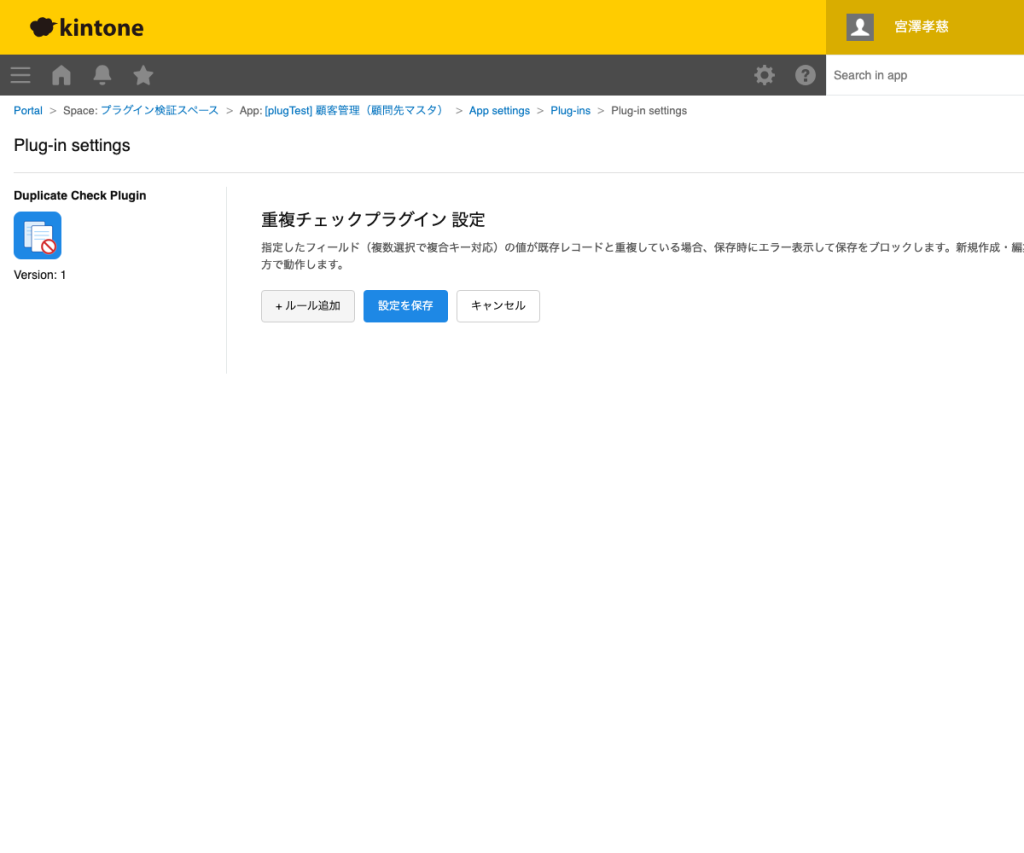Screen dimensions: 1024x853
Task: Click the kintone logo in the header
Action: pos(86,27)
